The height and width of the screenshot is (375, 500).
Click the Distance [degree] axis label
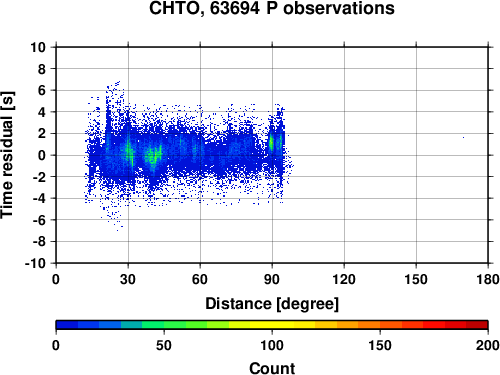pyautogui.click(x=272, y=304)
